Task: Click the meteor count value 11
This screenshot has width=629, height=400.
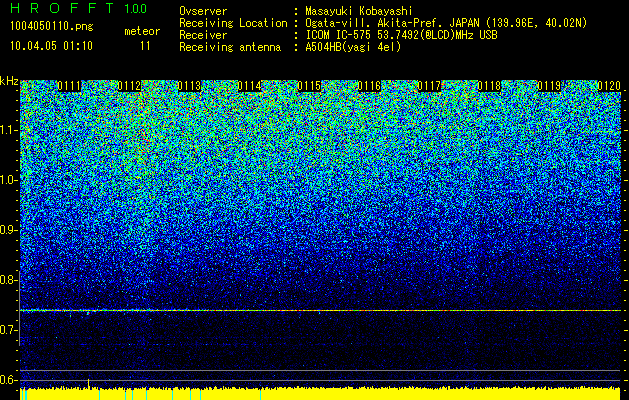Action: [145, 46]
